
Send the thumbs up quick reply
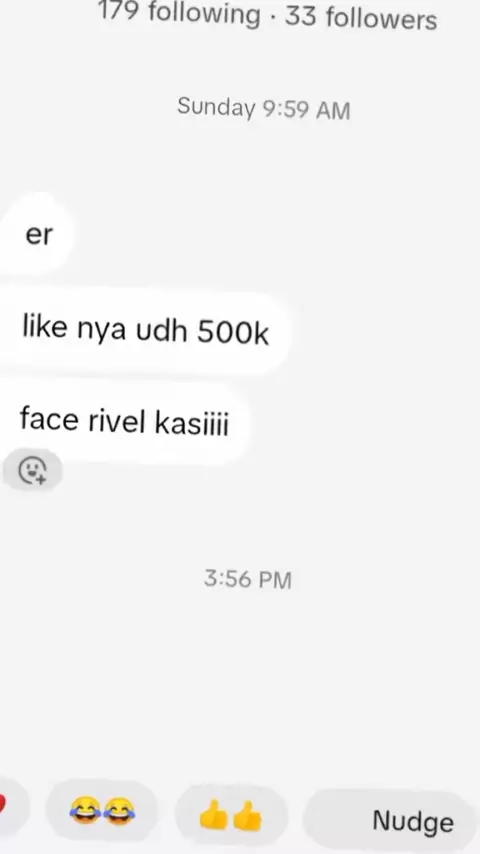(x=231, y=815)
